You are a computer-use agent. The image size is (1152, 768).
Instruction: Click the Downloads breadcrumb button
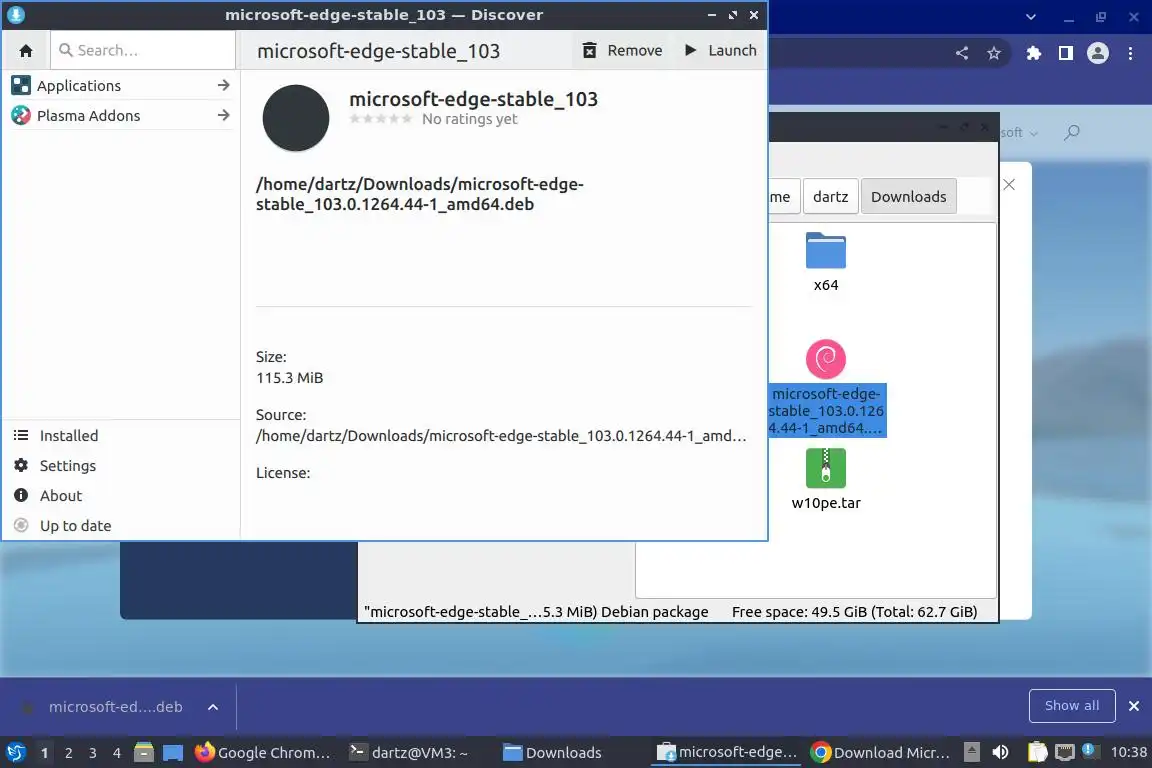tap(909, 196)
